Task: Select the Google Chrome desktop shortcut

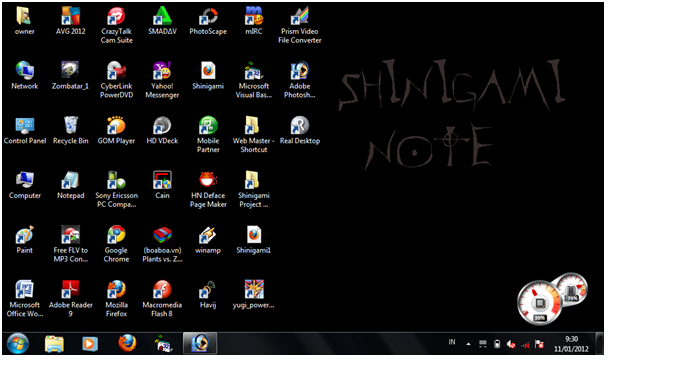Action: tap(116, 244)
